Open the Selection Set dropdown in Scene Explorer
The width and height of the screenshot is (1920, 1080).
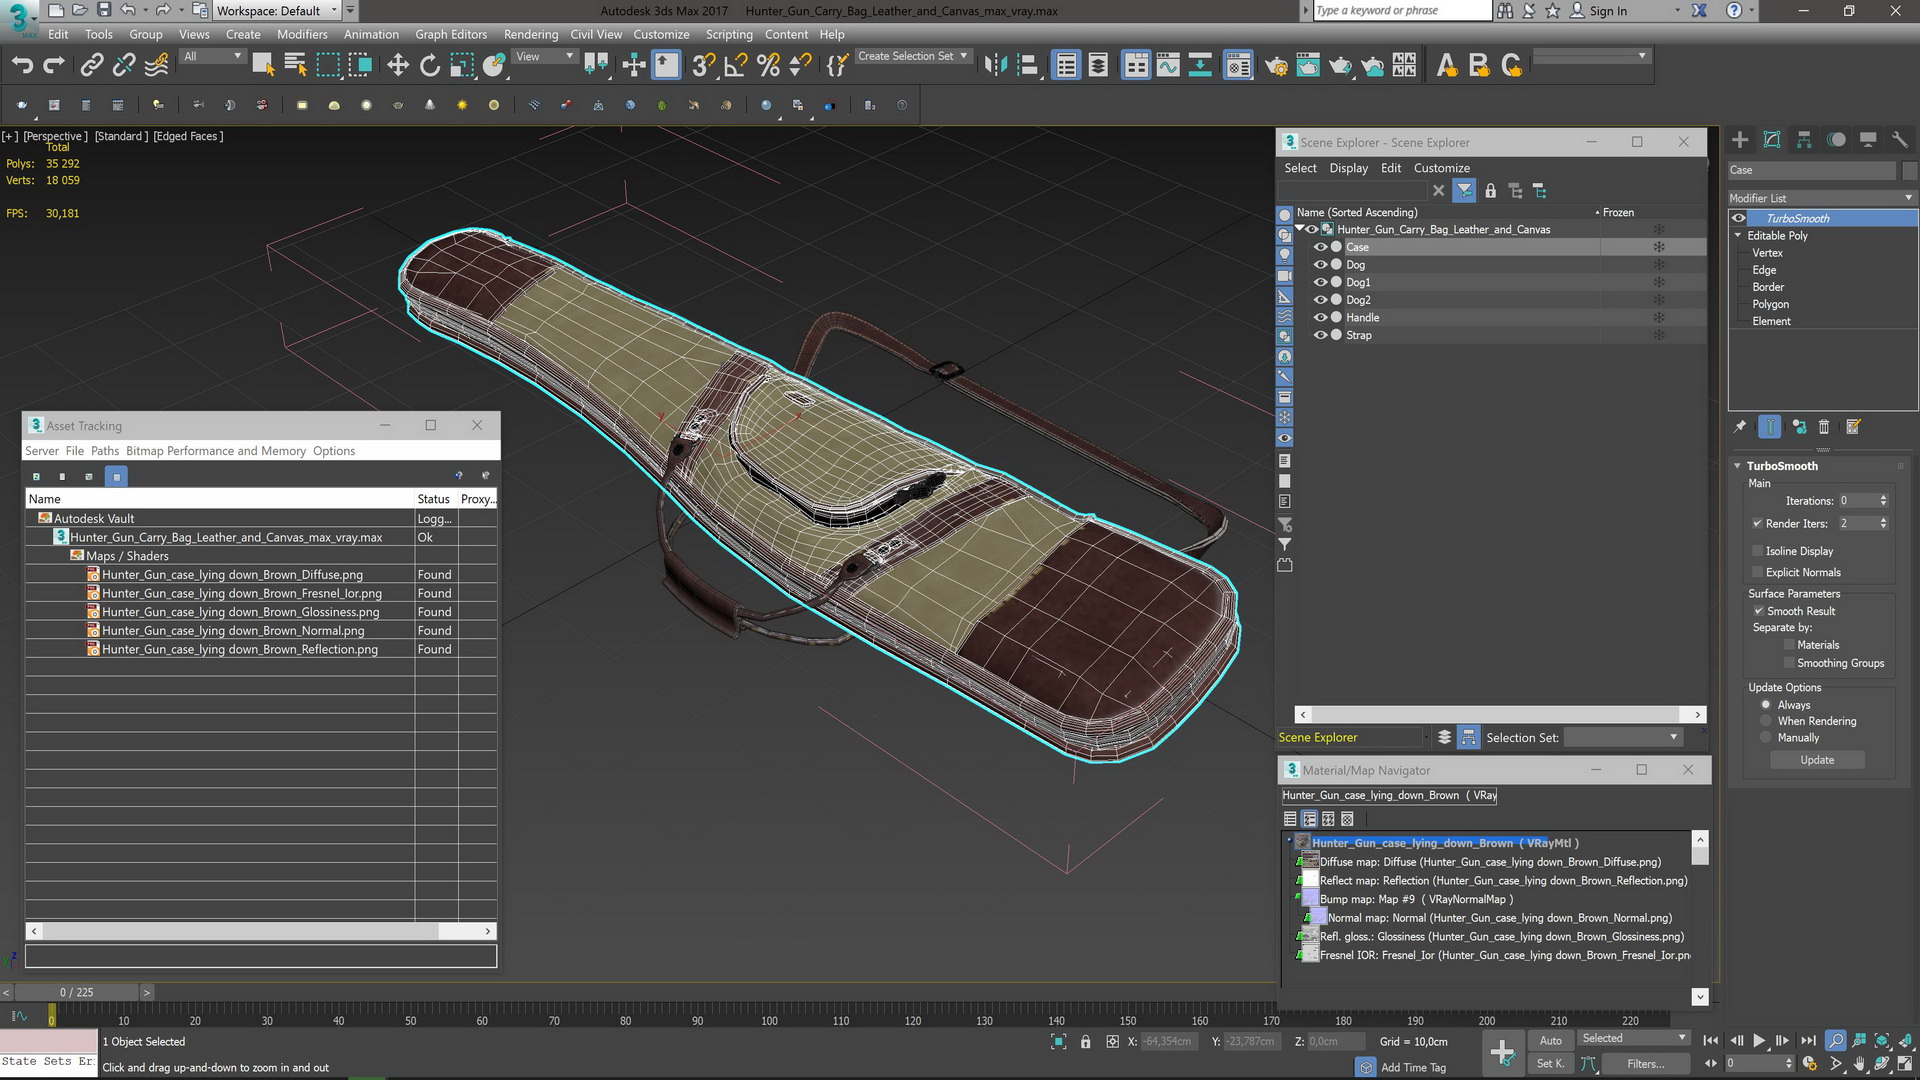coord(1623,737)
